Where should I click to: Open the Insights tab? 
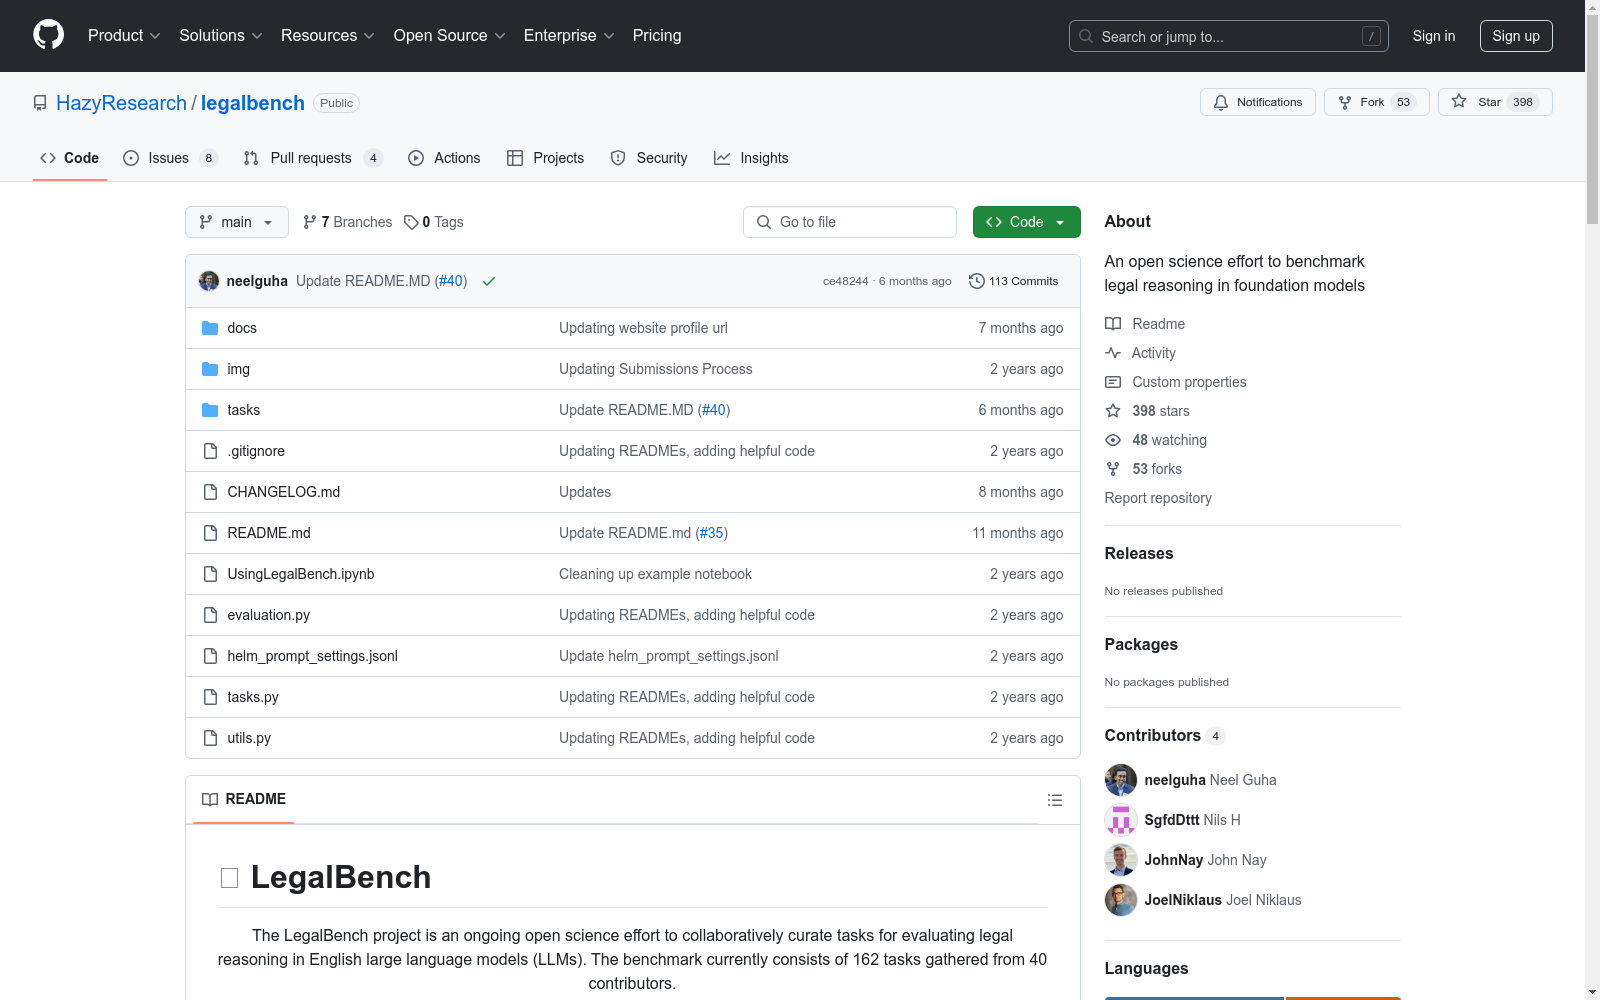pos(751,158)
